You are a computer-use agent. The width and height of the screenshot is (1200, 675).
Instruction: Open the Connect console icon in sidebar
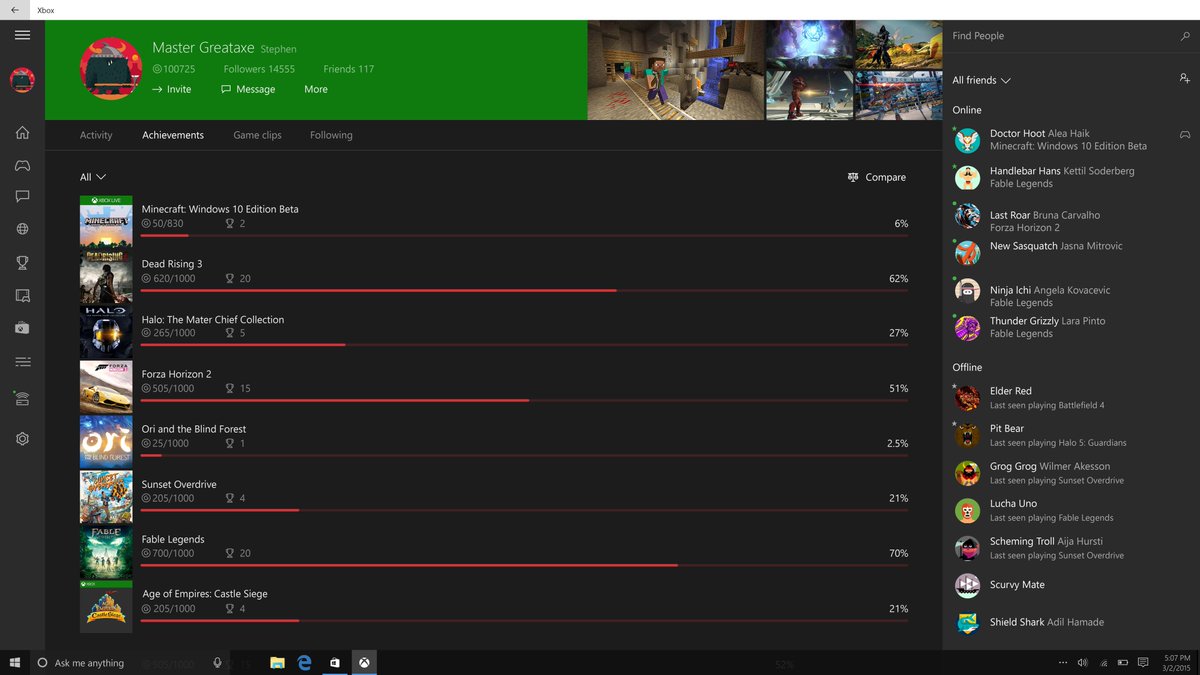(22, 399)
